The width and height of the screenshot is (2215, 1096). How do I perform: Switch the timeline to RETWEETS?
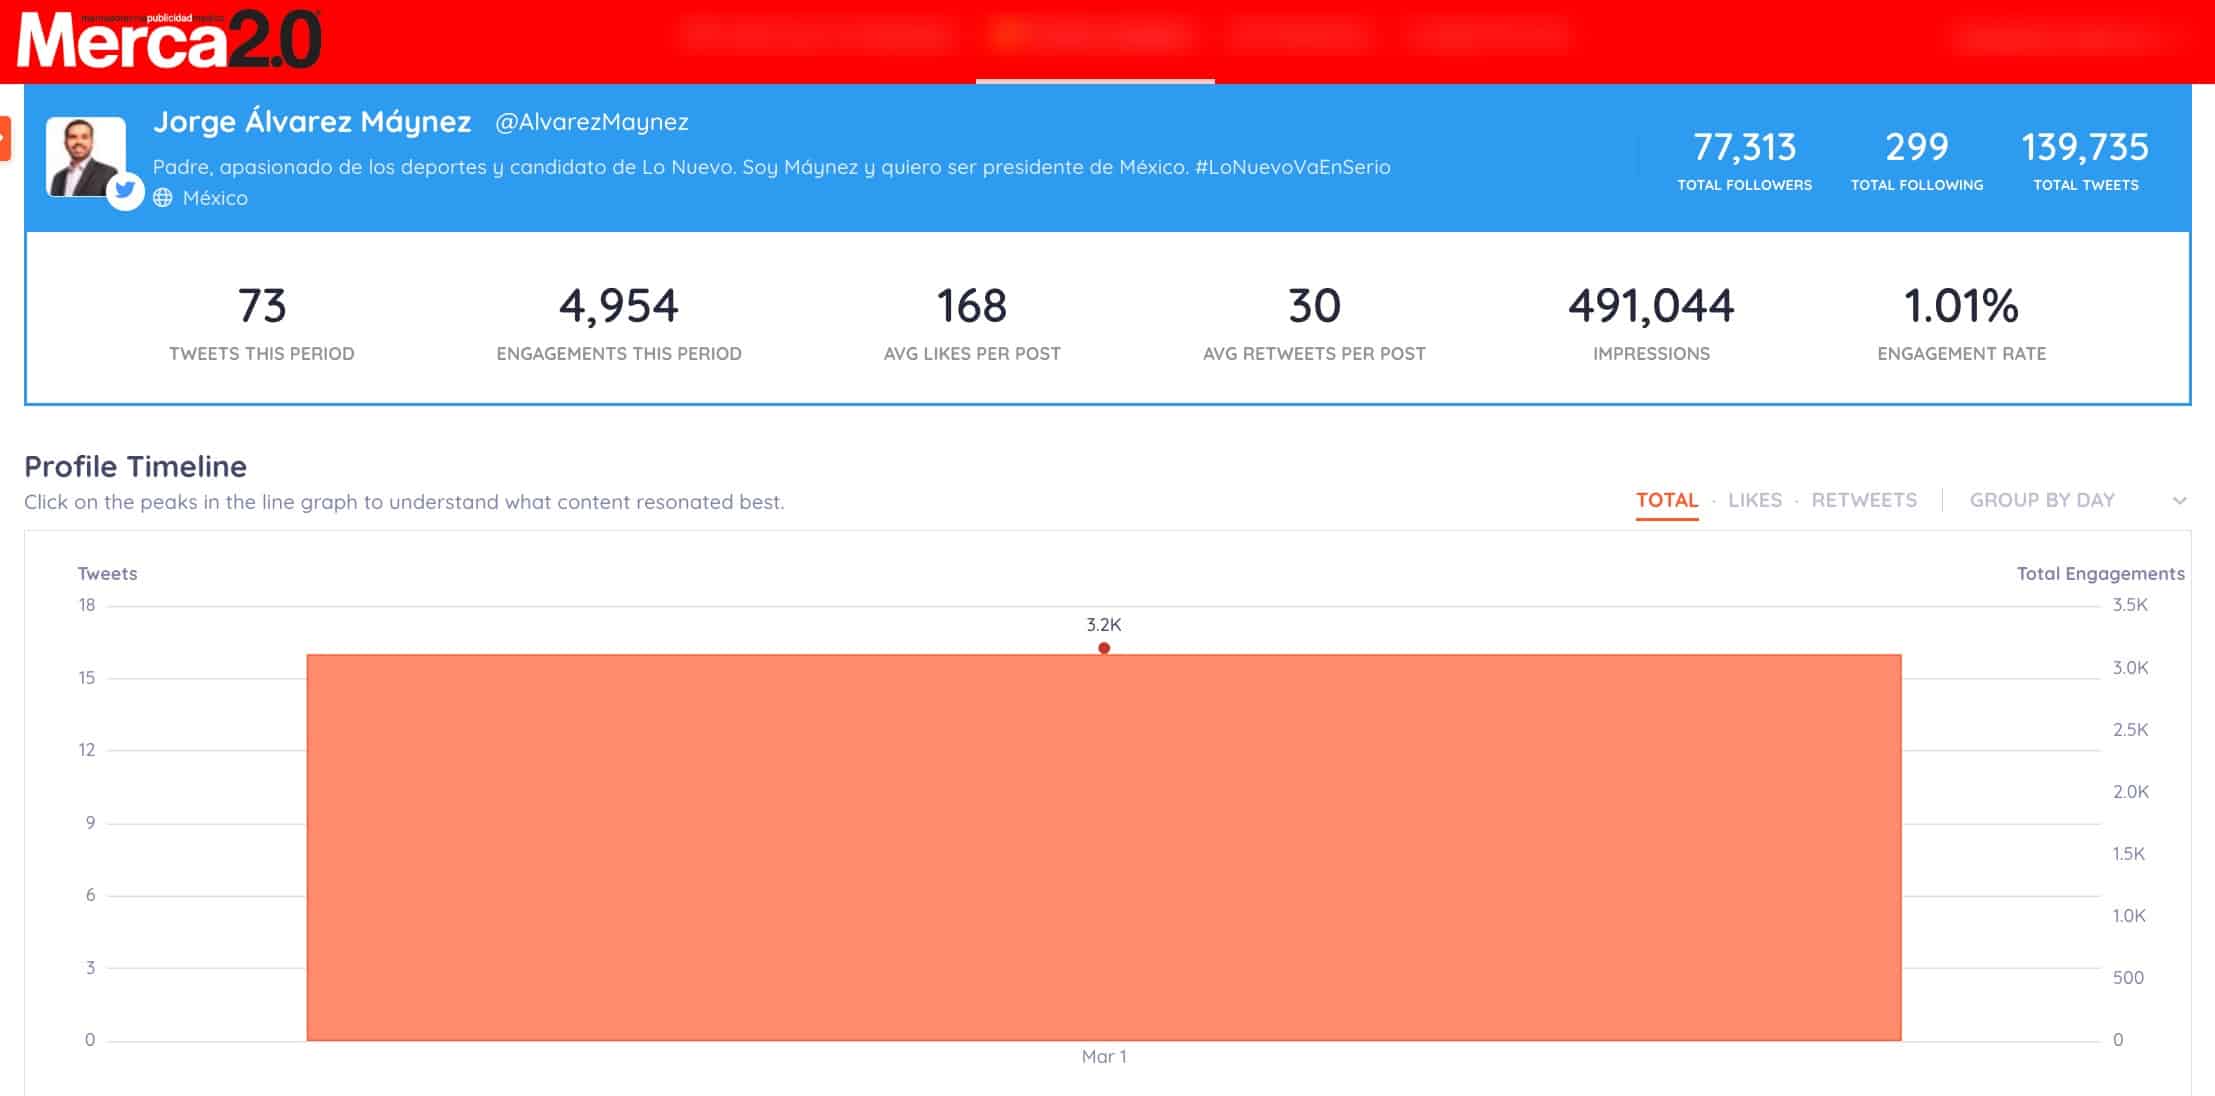pyautogui.click(x=1864, y=500)
